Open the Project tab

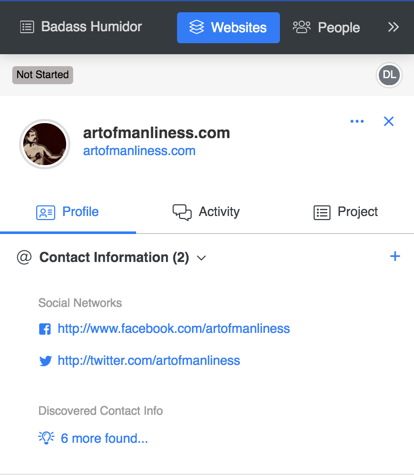[346, 212]
